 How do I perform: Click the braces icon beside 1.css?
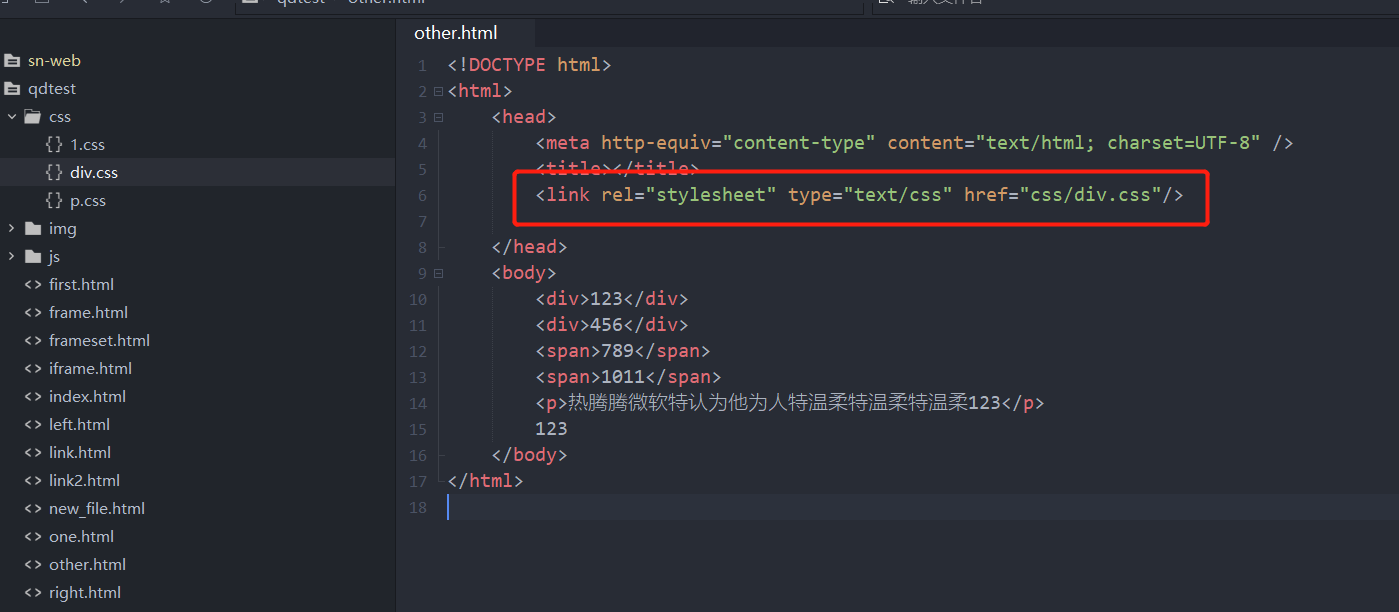54,144
